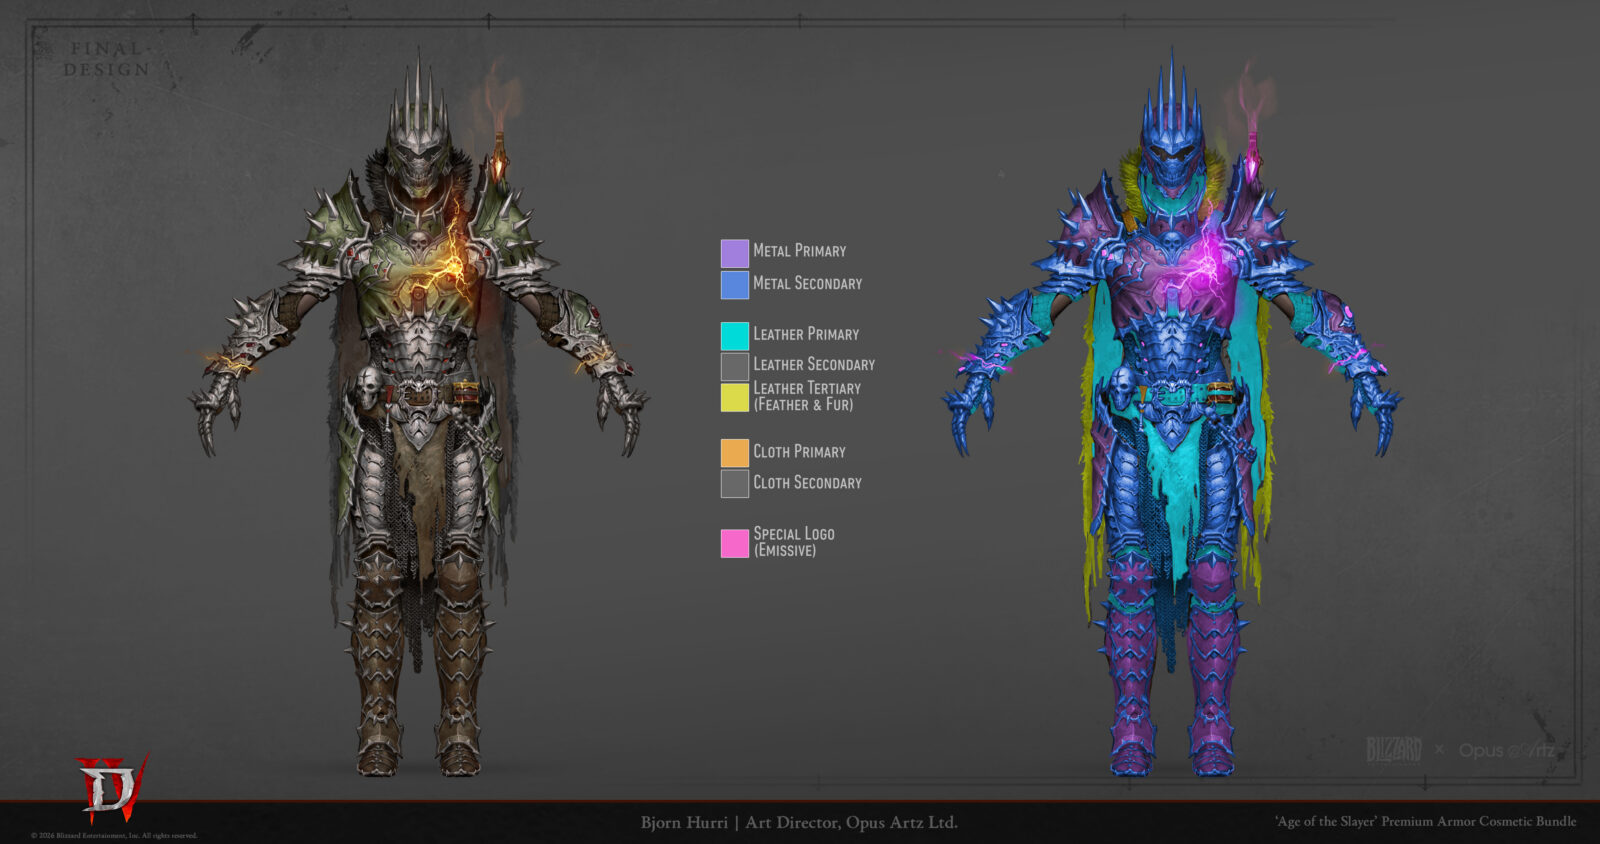
Task: Click the red Diablo IV logo
Action: 111,787
